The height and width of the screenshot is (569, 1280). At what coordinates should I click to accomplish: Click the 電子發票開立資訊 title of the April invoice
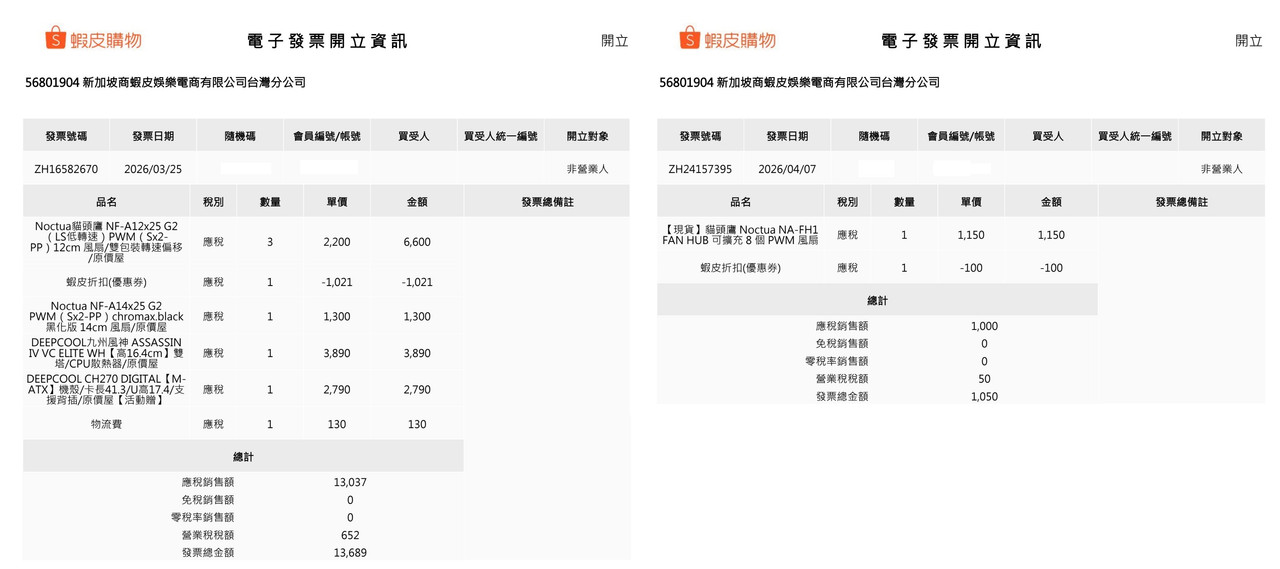(961, 41)
